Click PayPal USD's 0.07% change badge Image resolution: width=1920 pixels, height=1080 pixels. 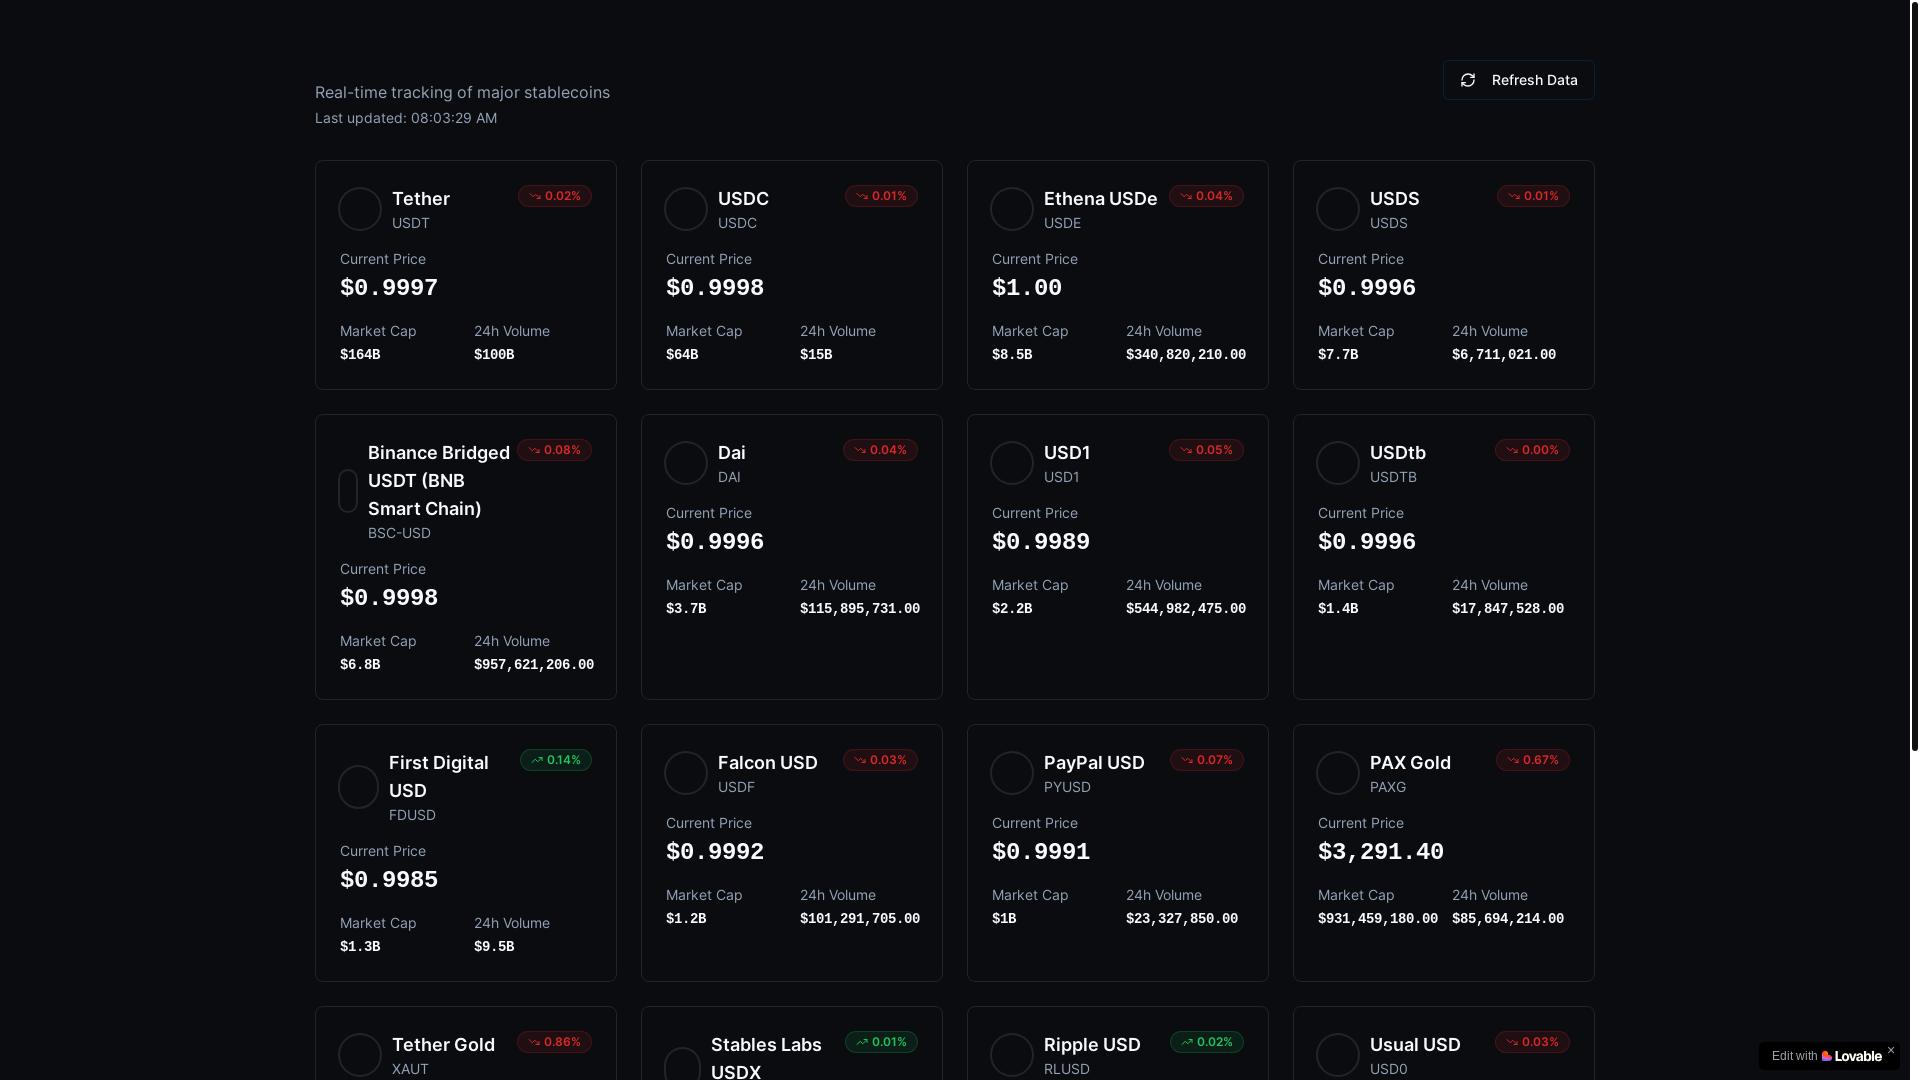(1207, 760)
